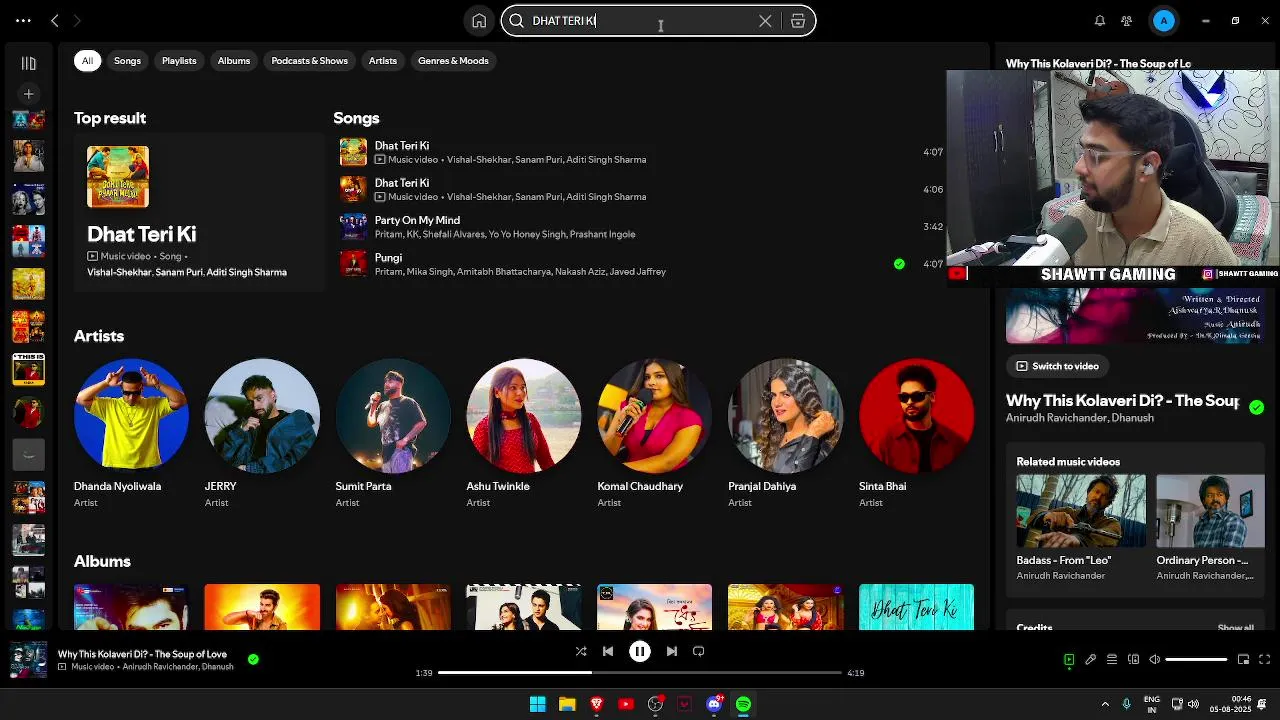Filter results by Playlists
Screen dimensions: 1280x720
point(179,61)
